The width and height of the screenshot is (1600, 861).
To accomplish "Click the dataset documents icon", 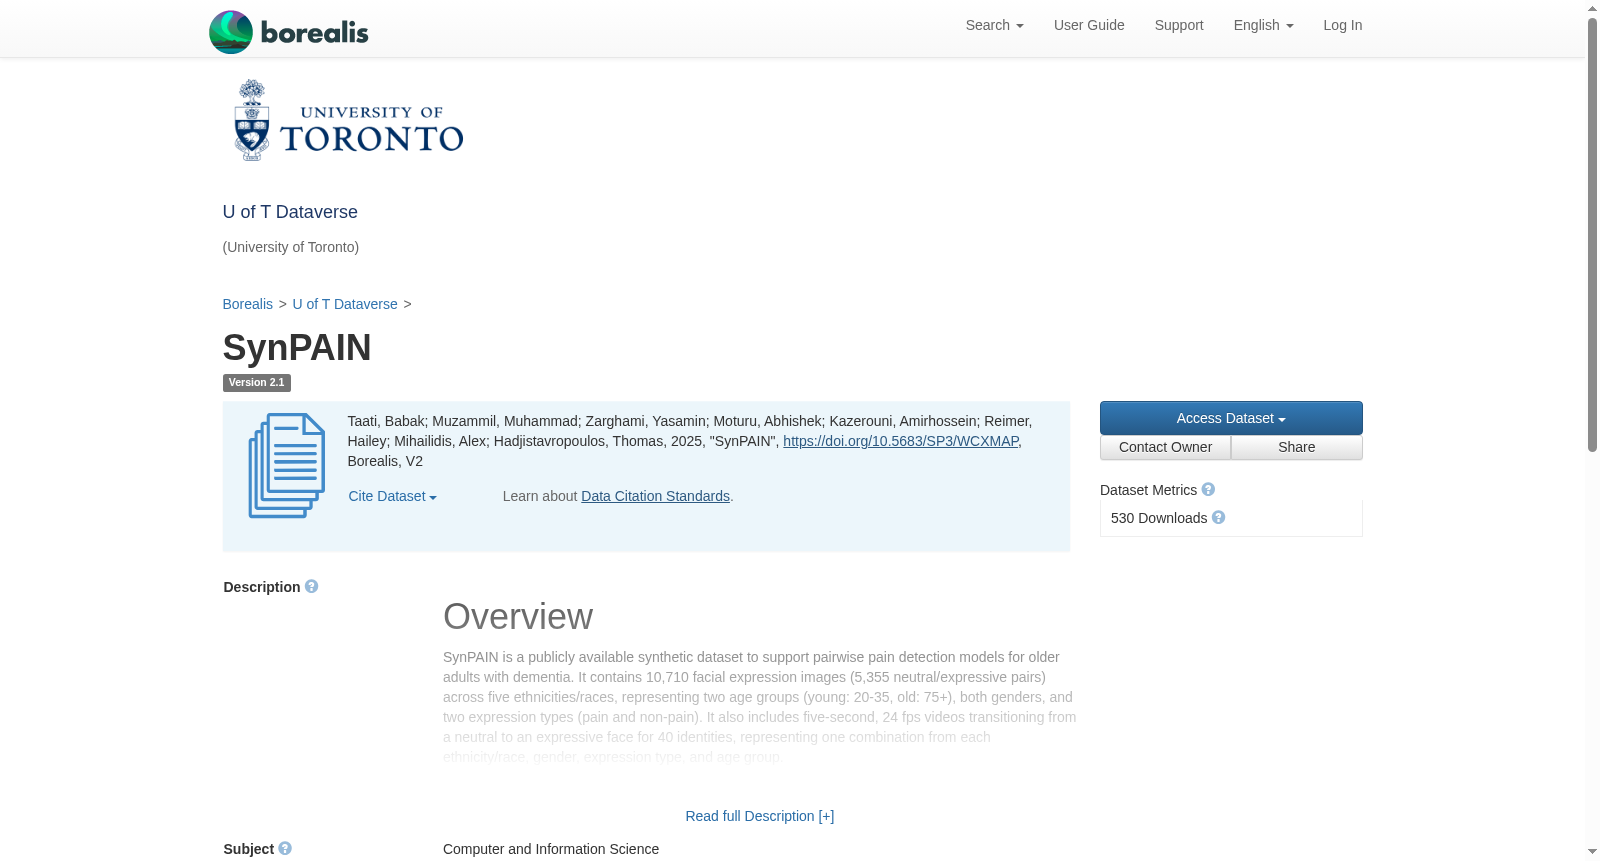I will pyautogui.click(x=287, y=466).
